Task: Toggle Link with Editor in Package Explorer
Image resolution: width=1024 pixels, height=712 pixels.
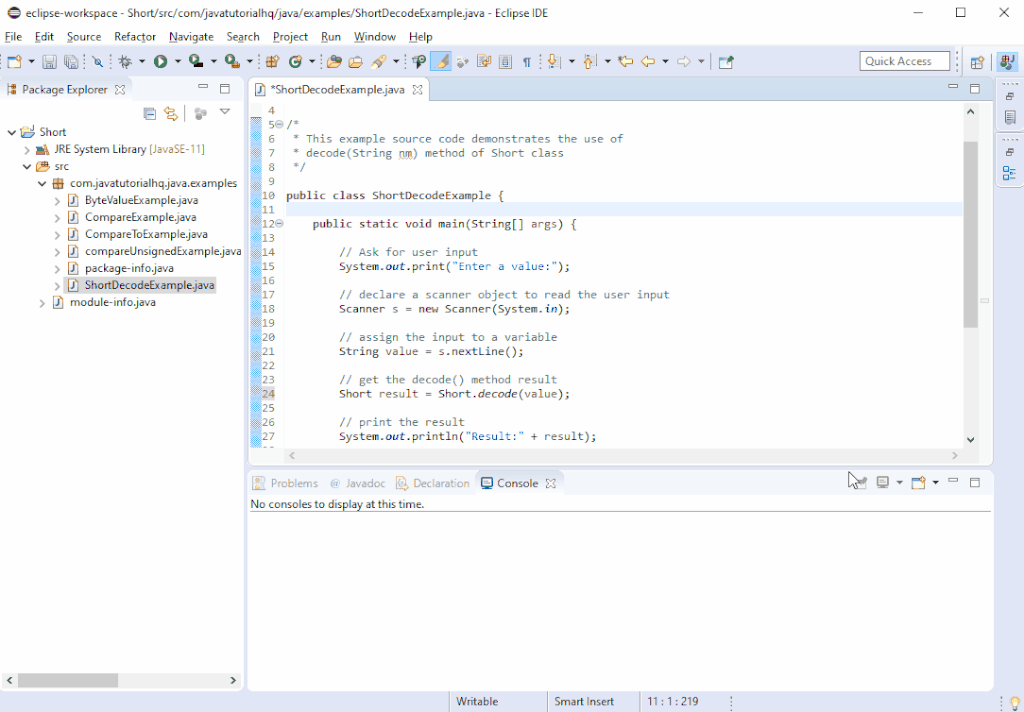Action: pyautogui.click(x=171, y=114)
